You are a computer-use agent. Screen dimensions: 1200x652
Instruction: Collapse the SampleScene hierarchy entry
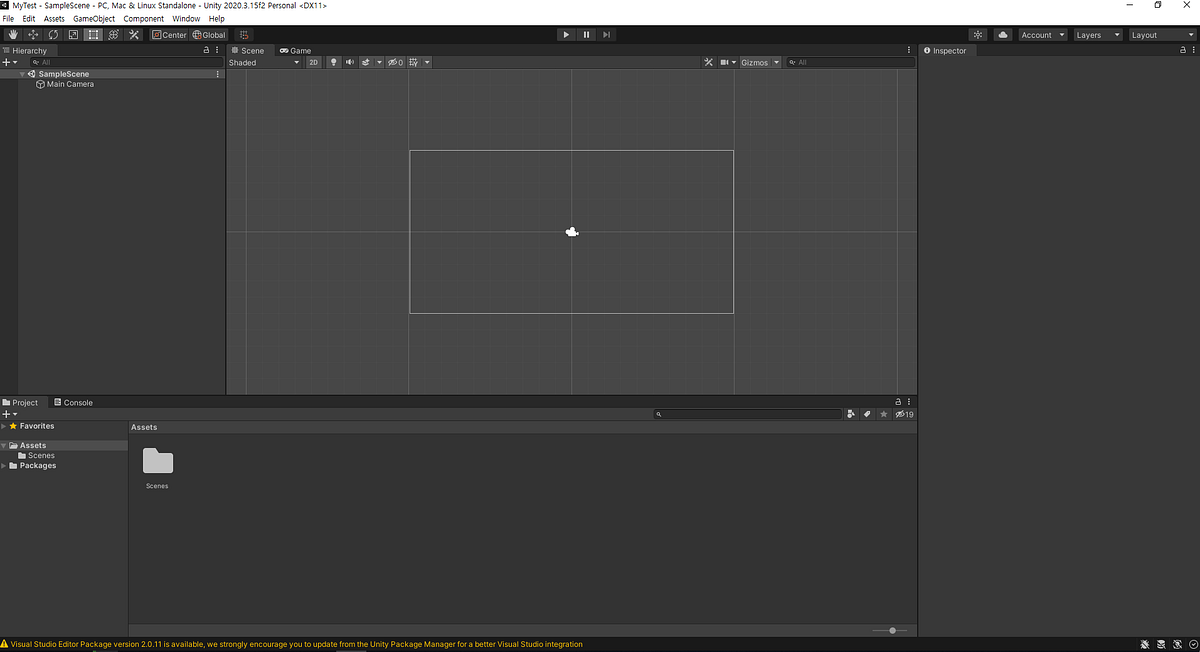coord(22,73)
